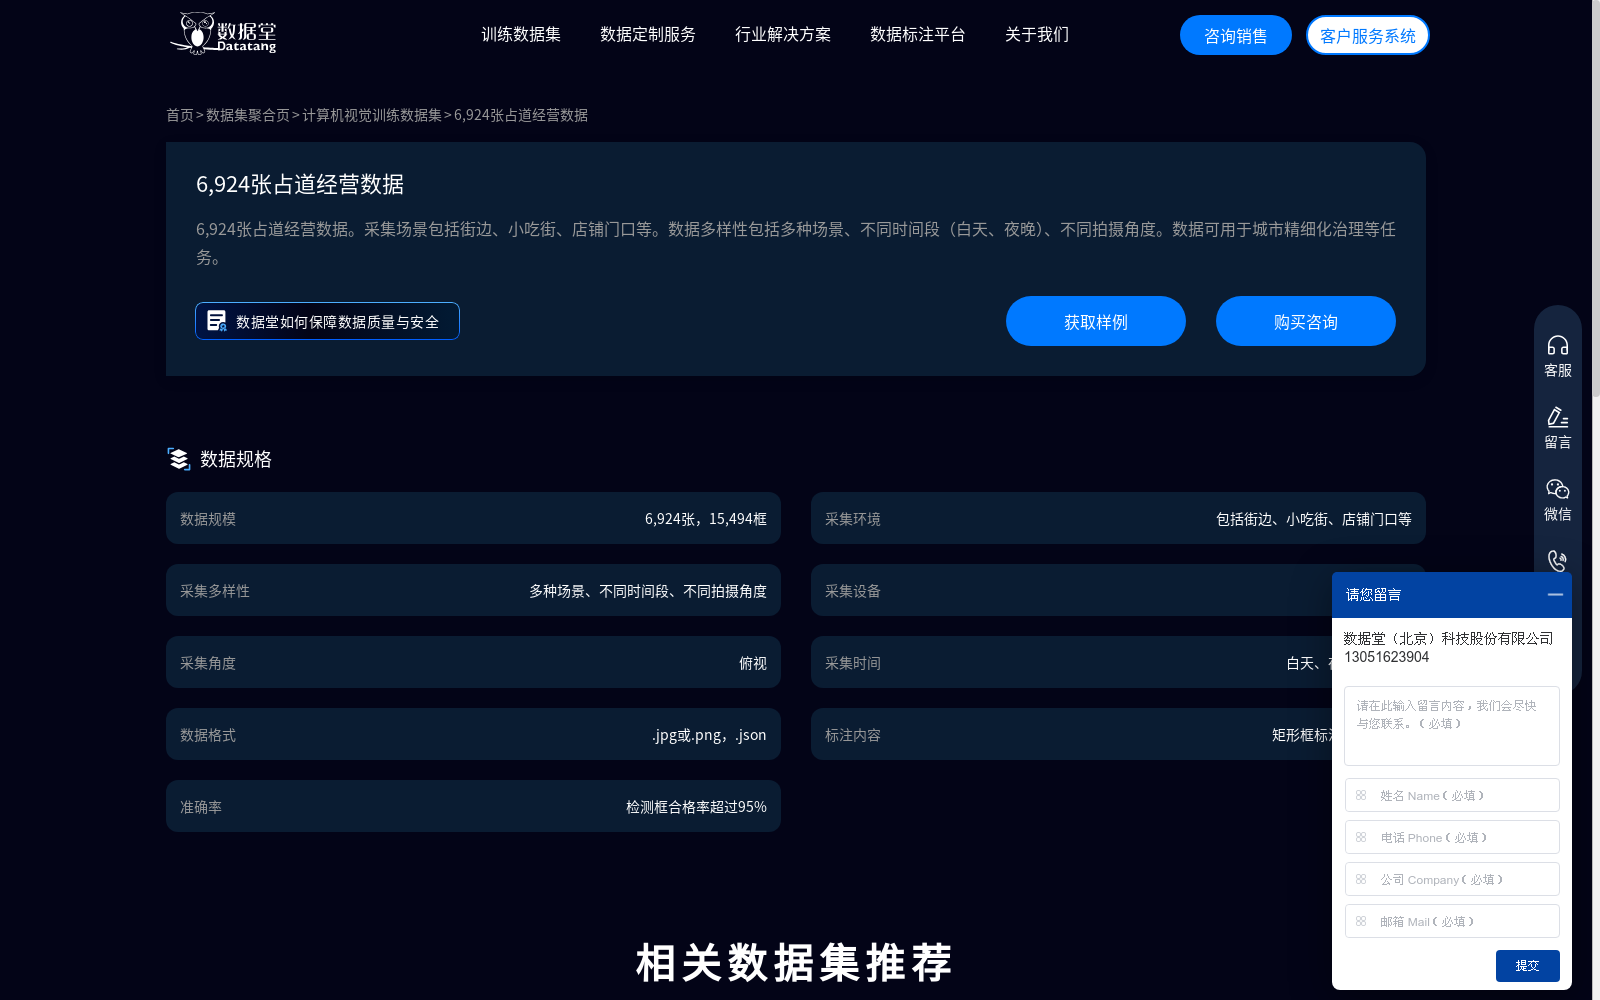Open 数据标注平台 menu
Viewport: 1600px width, 1000px height.
point(918,35)
